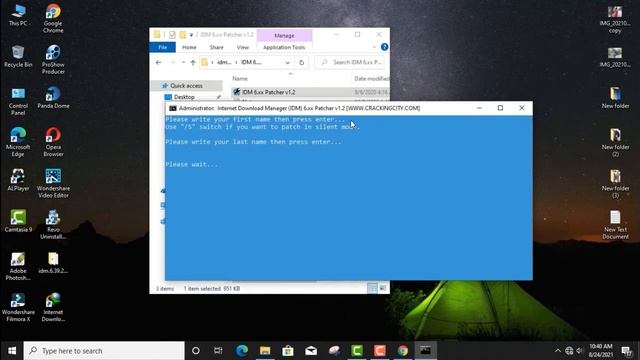Open This PC desktop icon
The image size is (640, 360).
[18, 15]
